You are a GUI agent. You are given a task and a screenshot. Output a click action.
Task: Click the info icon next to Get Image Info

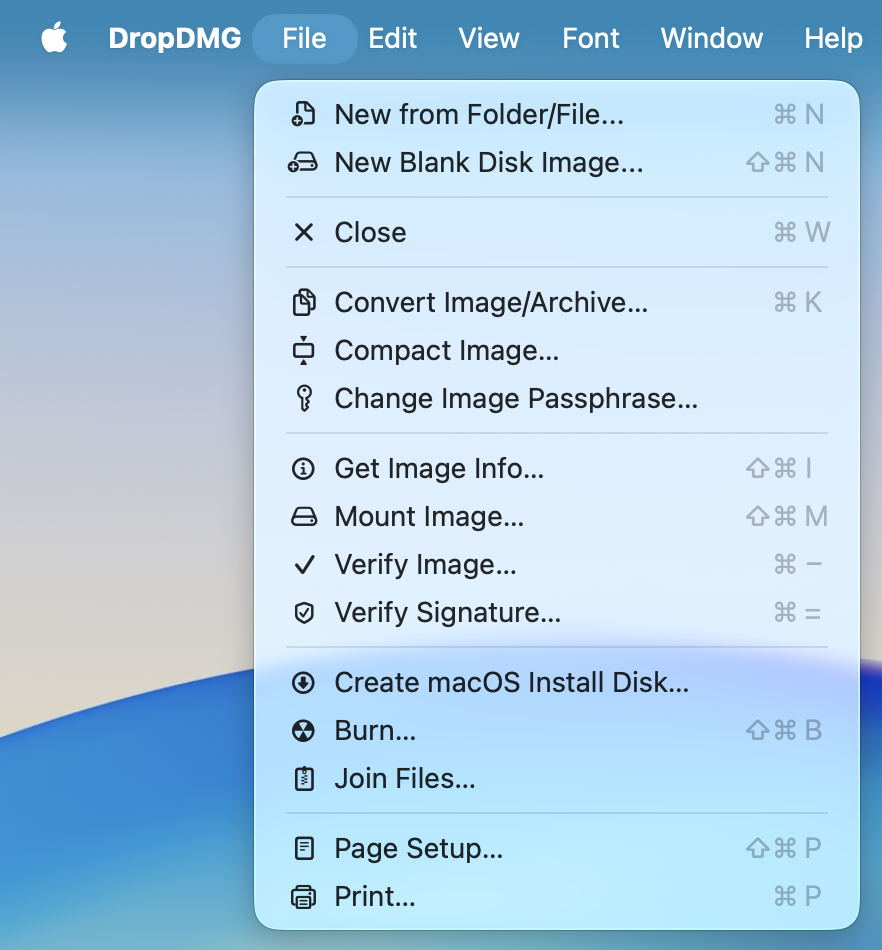coord(304,468)
